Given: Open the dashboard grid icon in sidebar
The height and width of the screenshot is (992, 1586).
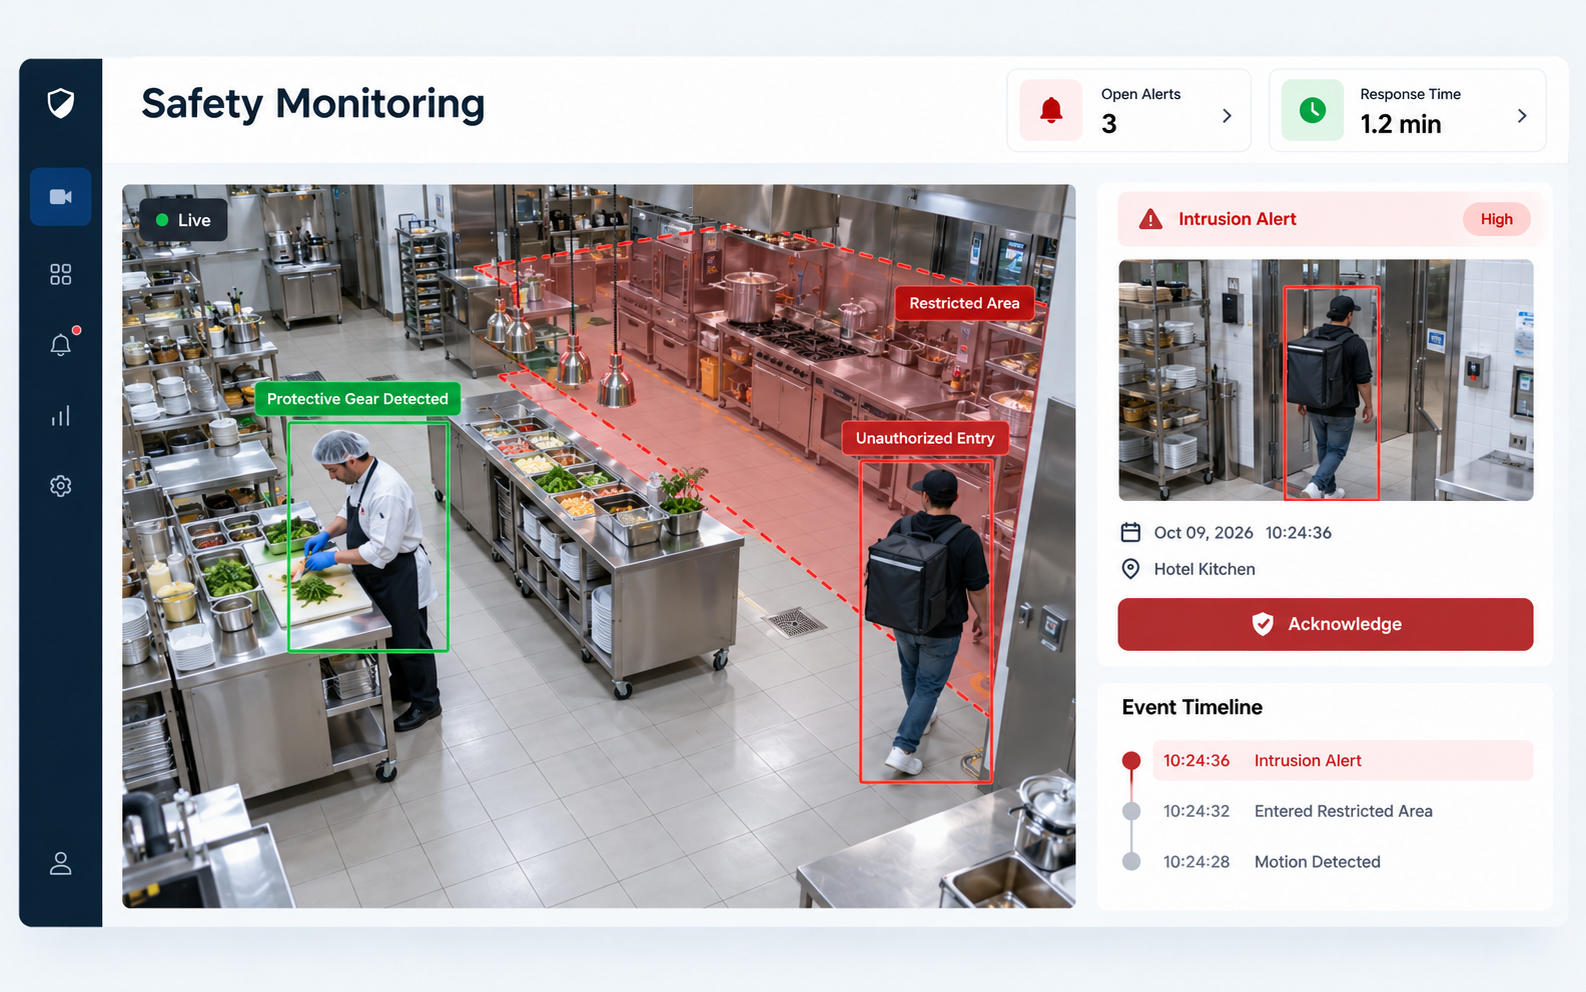Looking at the screenshot, I should [61, 274].
